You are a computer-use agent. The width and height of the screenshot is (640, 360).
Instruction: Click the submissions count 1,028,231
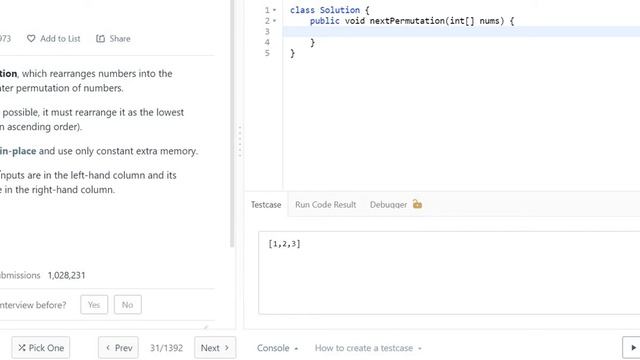pyautogui.click(x=67, y=276)
